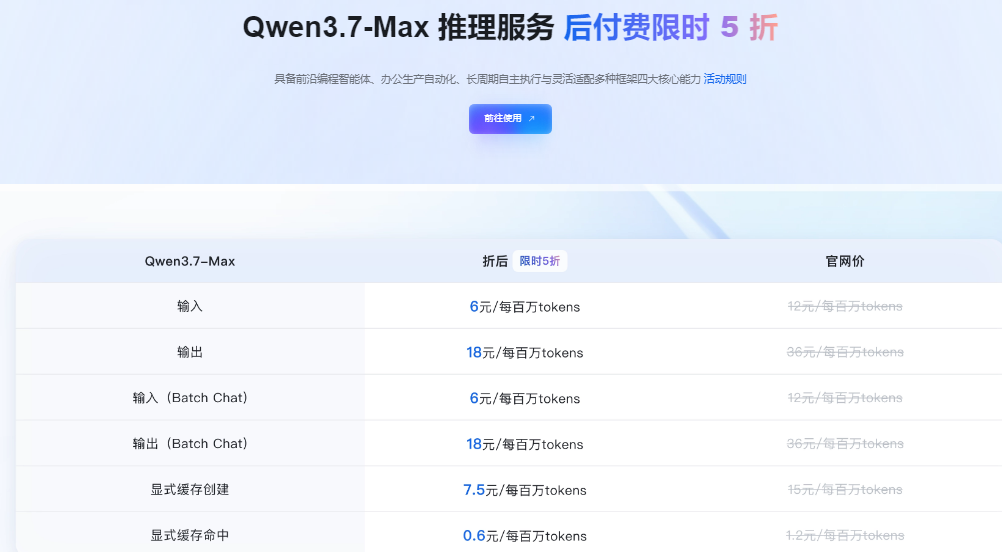Click the 官网价 column header

(x=845, y=261)
